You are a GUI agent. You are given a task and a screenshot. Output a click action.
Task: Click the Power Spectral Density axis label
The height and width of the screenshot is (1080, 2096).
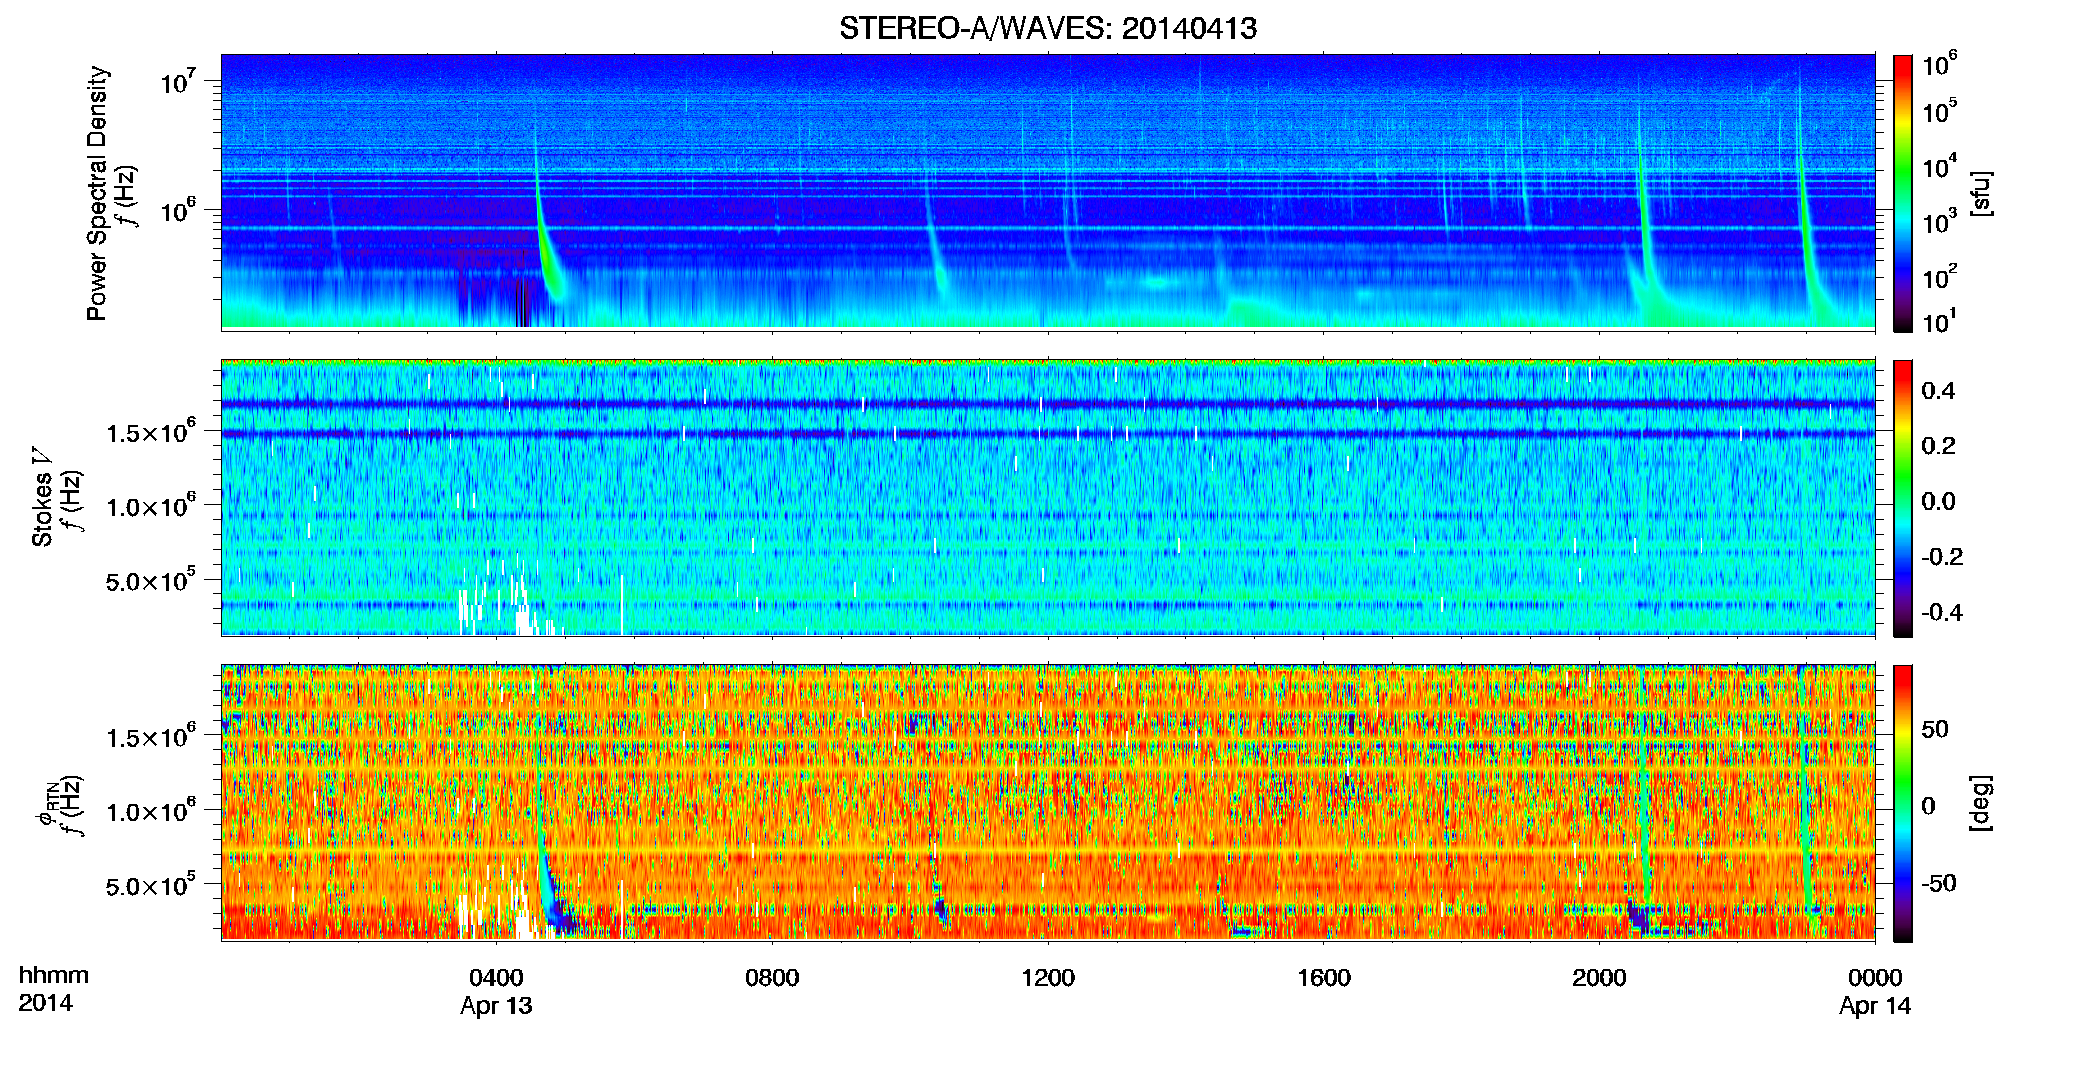[97, 193]
